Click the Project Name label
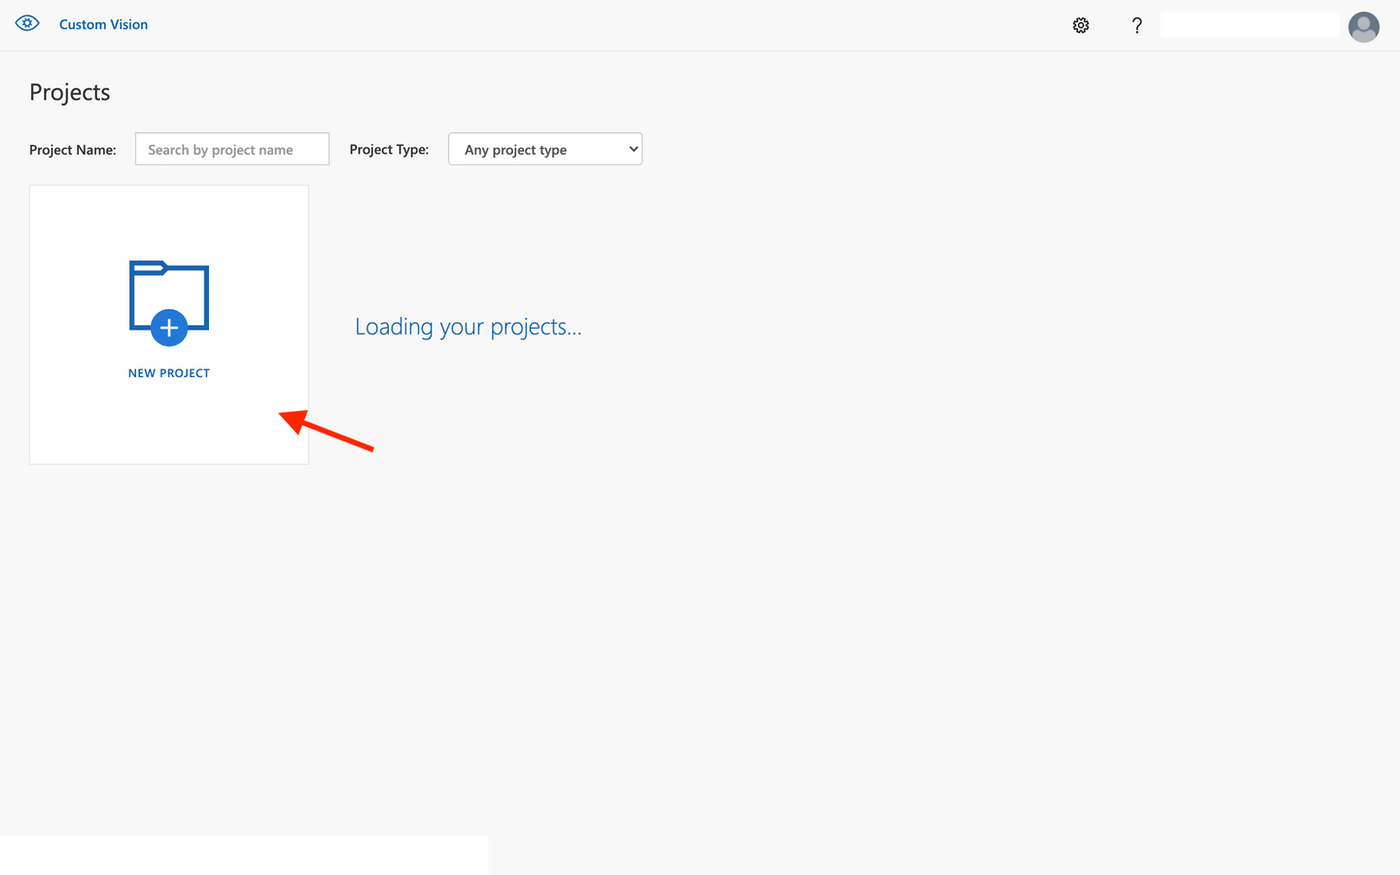Image resolution: width=1400 pixels, height=875 pixels. pos(73,150)
